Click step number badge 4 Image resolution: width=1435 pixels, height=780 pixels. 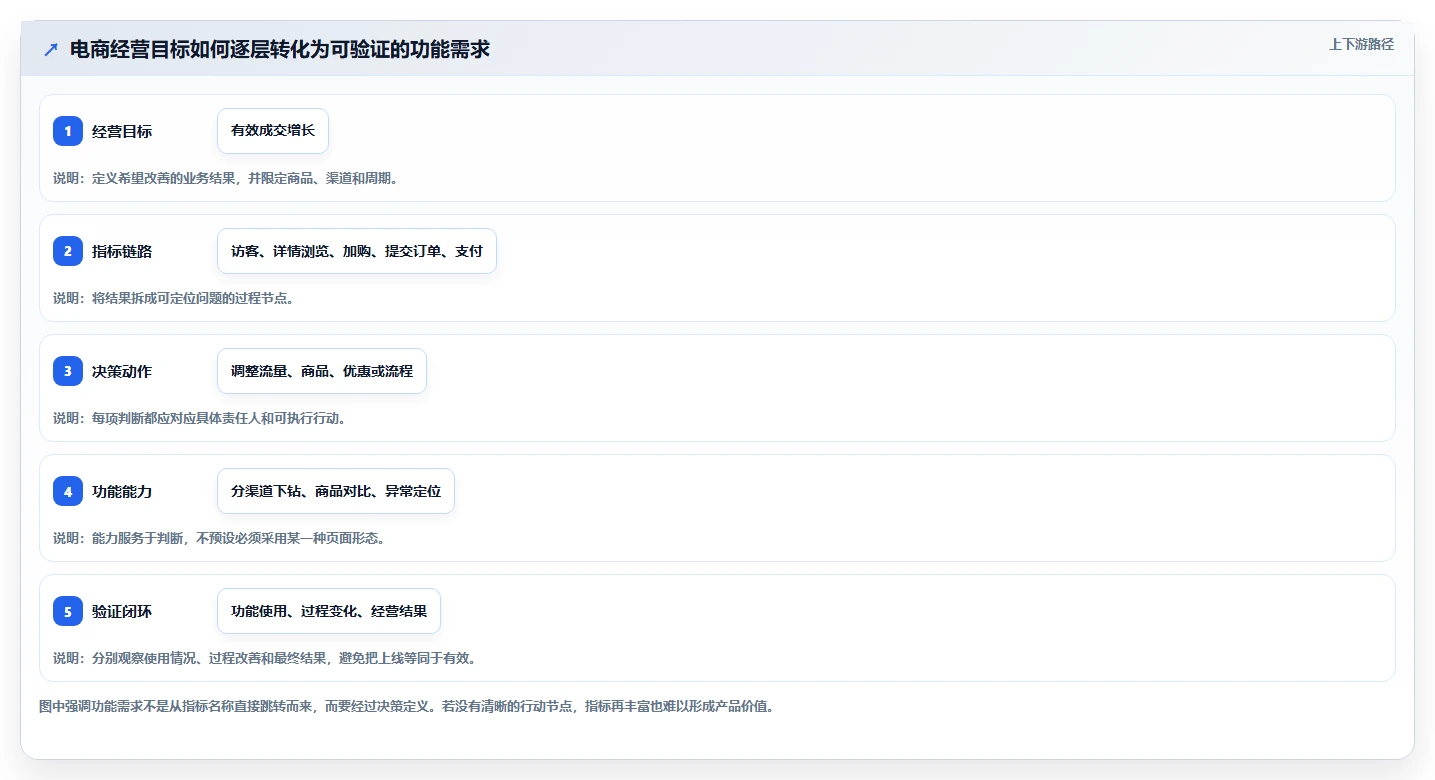coord(68,491)
